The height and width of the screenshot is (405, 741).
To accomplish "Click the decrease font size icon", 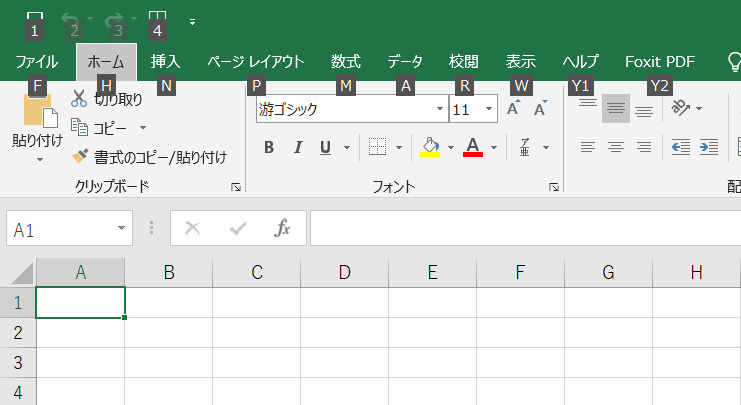I will pyautogui.click(x=540, y=109).
